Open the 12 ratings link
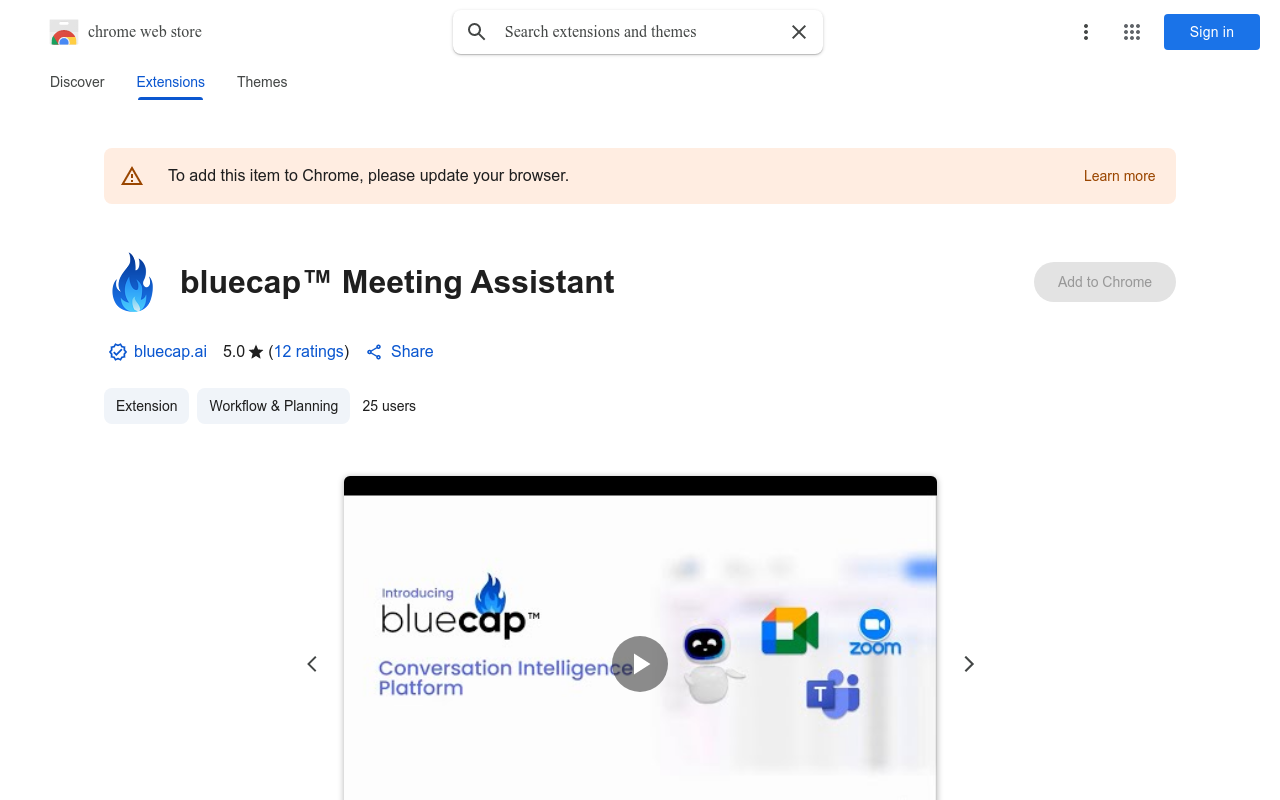The image size is (1280, 800). click(309, 352)
